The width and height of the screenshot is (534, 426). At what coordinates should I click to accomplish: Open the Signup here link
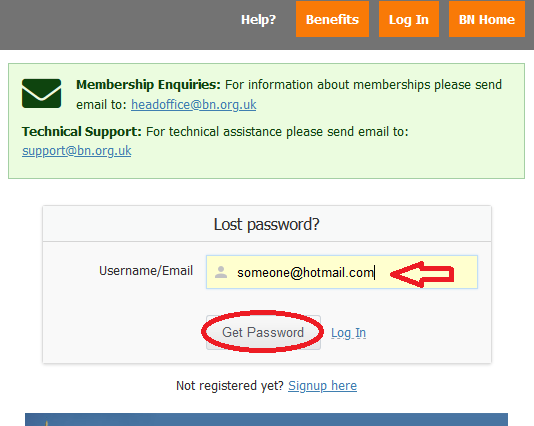tap(323, 385)
